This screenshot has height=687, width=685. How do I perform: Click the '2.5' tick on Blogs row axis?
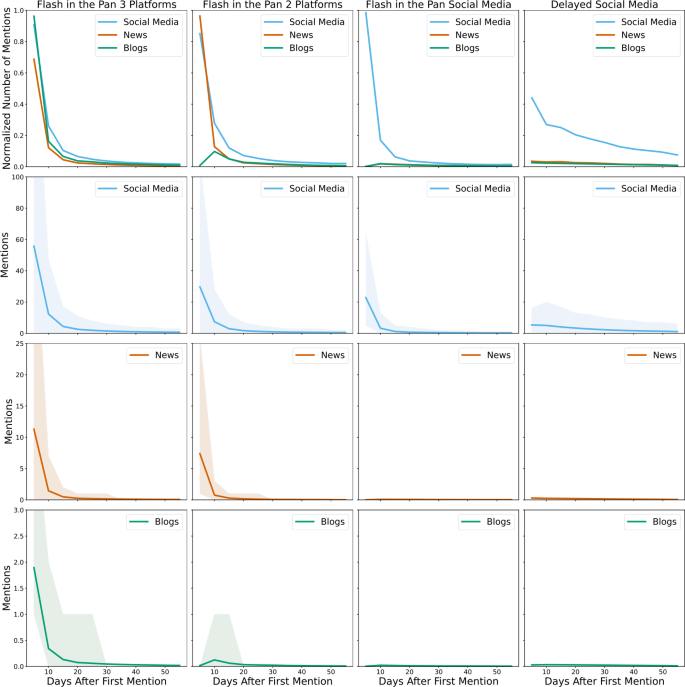pyautogui.click(x=19, y=536)
